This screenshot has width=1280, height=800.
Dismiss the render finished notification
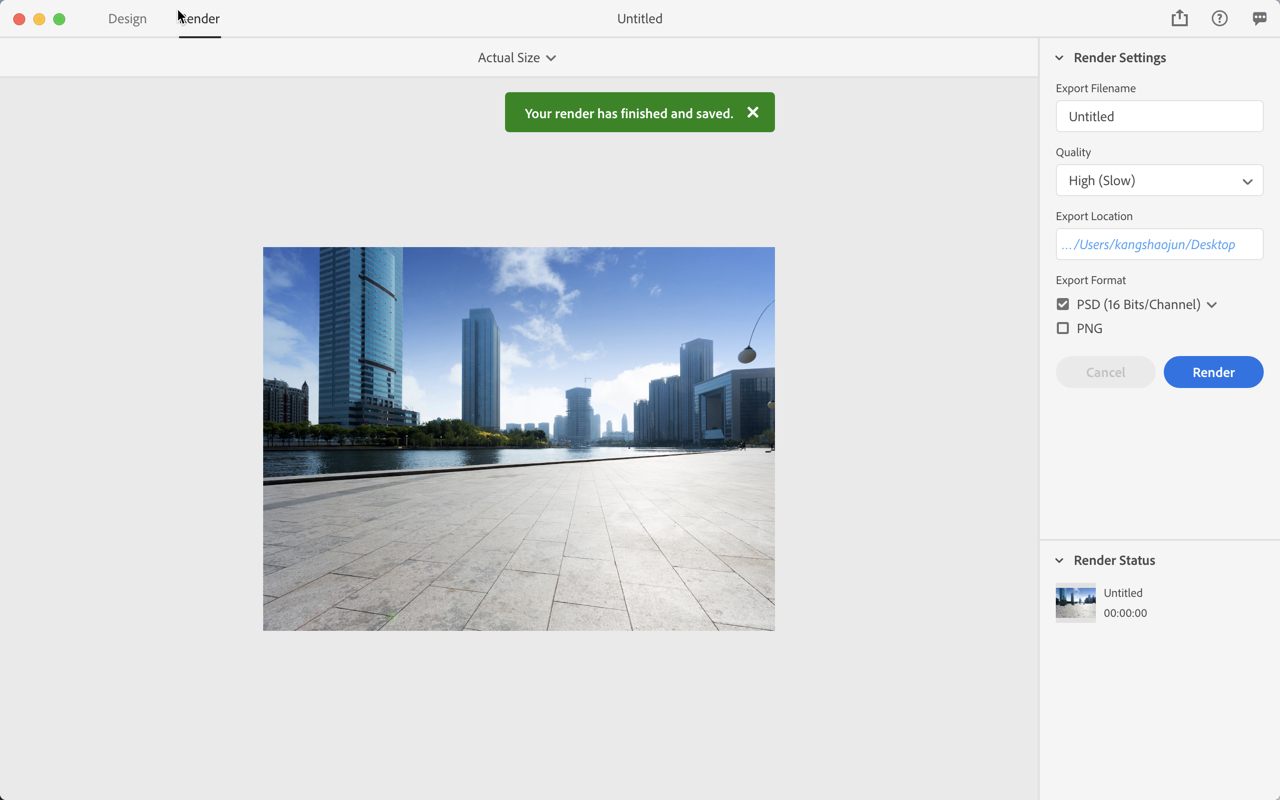pyautogui.click(x=753, y=112)
